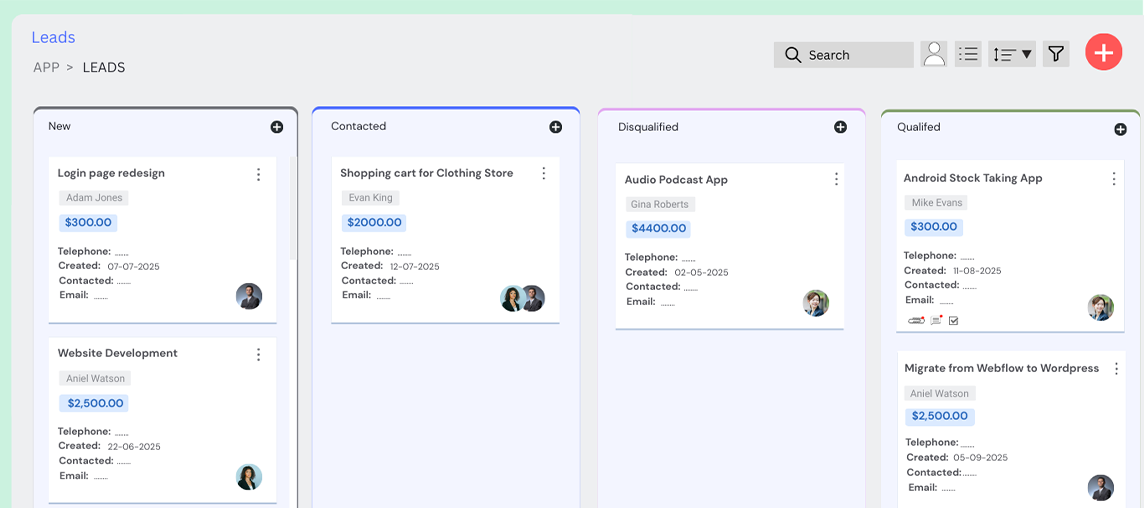Add a card to the New column
Screen dimensions: 1144x508
tap(277, 127)
